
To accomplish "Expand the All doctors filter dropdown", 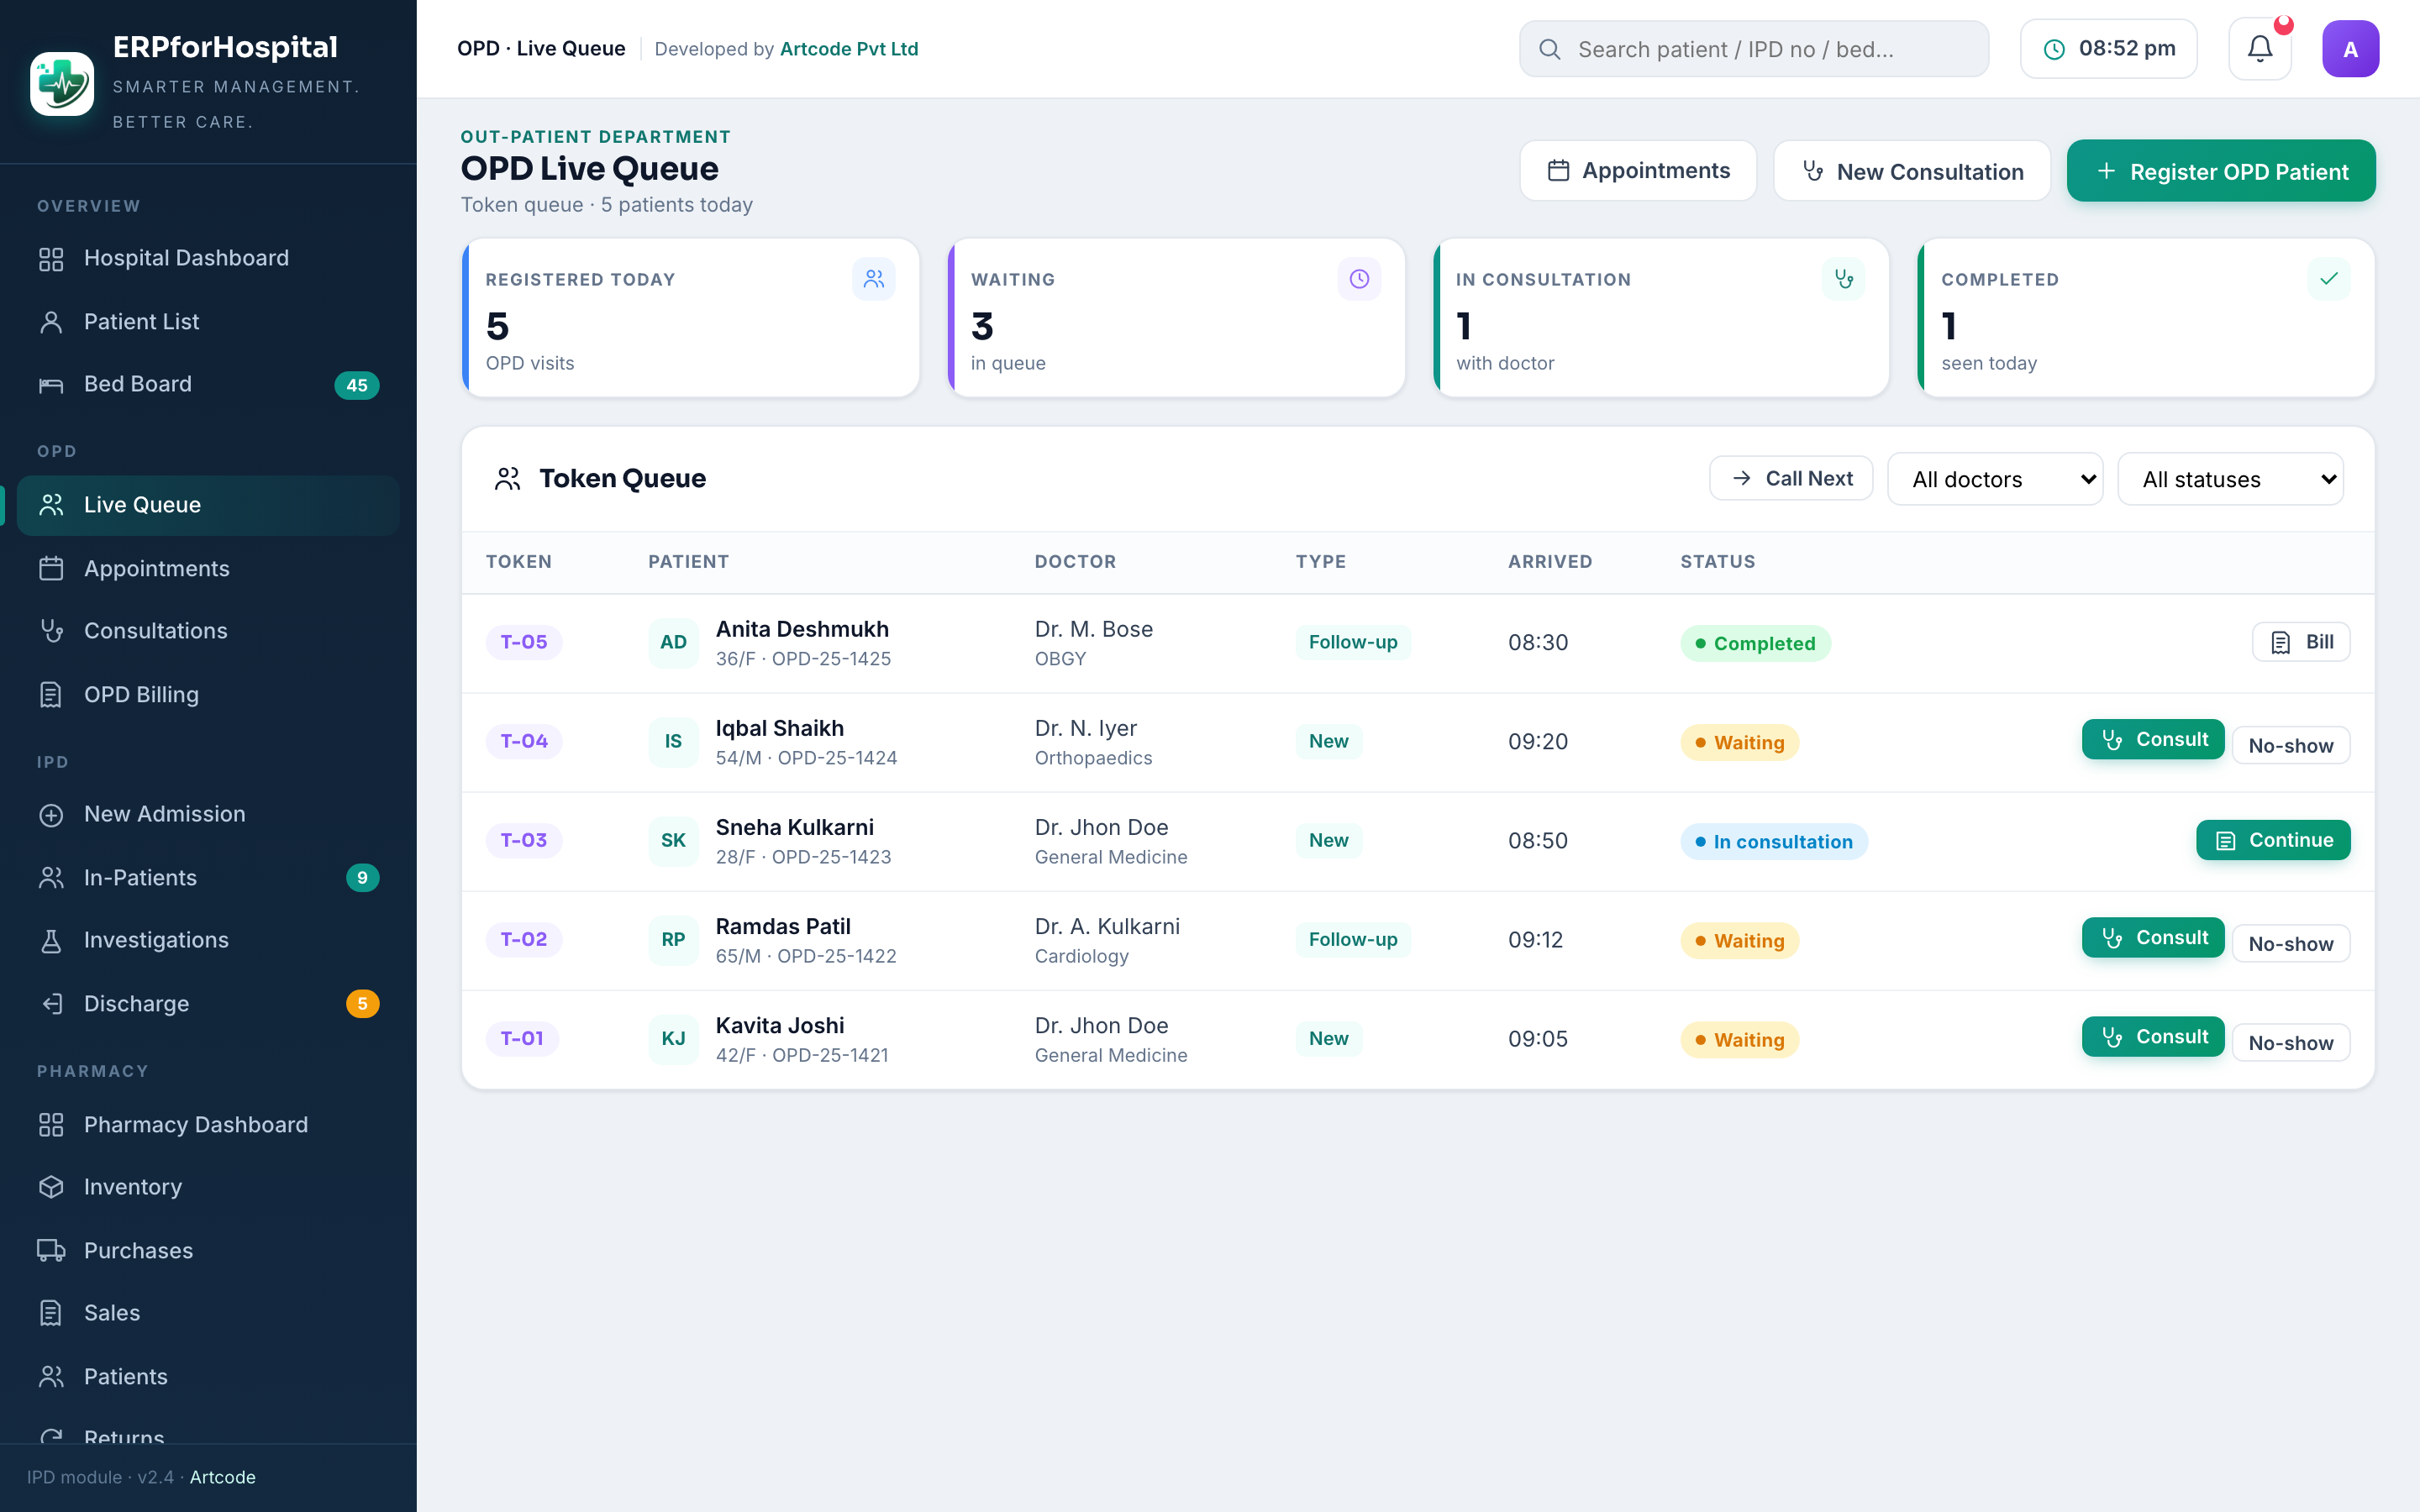I will pyautogui.click(x=1995, y=479).
